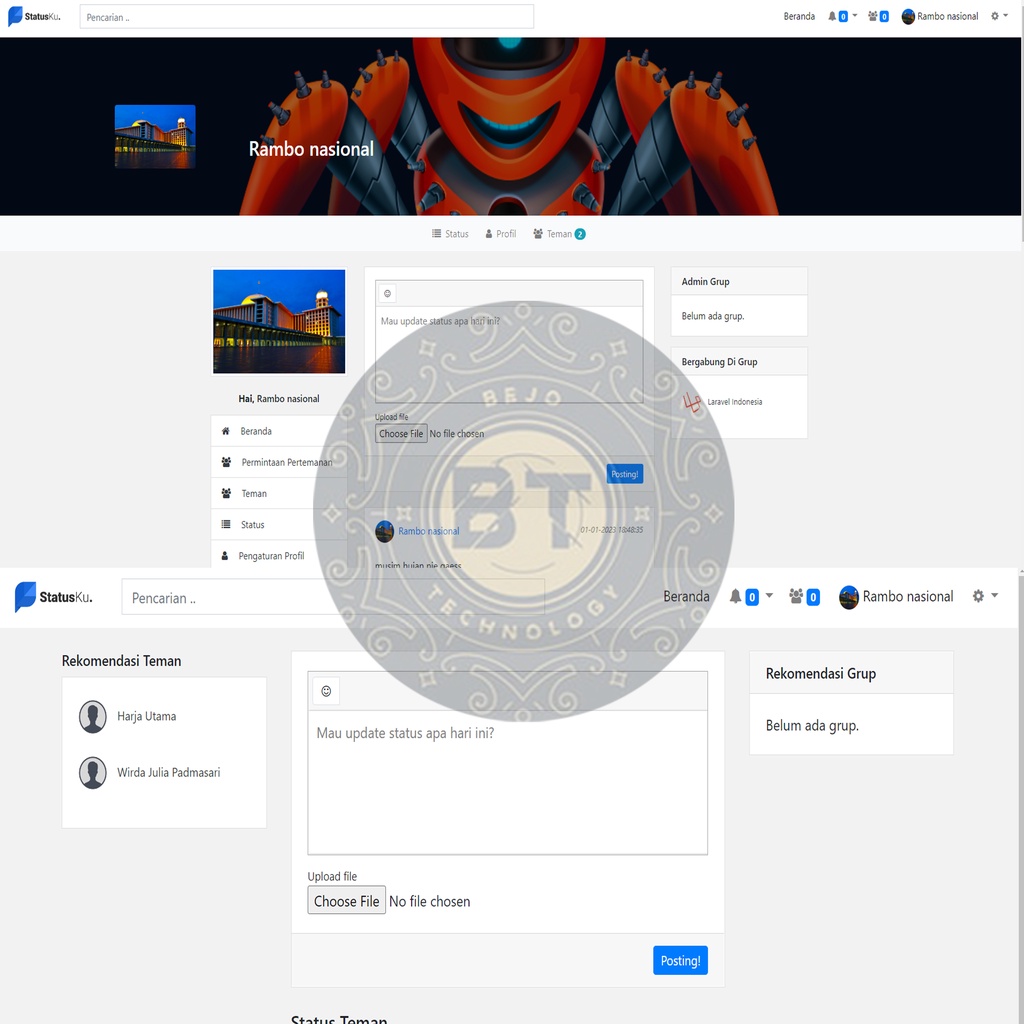Switch to the Status tab below the banner
Image resolution: width=1024 pixels, height=1024 pixels.
click(451, 234)
